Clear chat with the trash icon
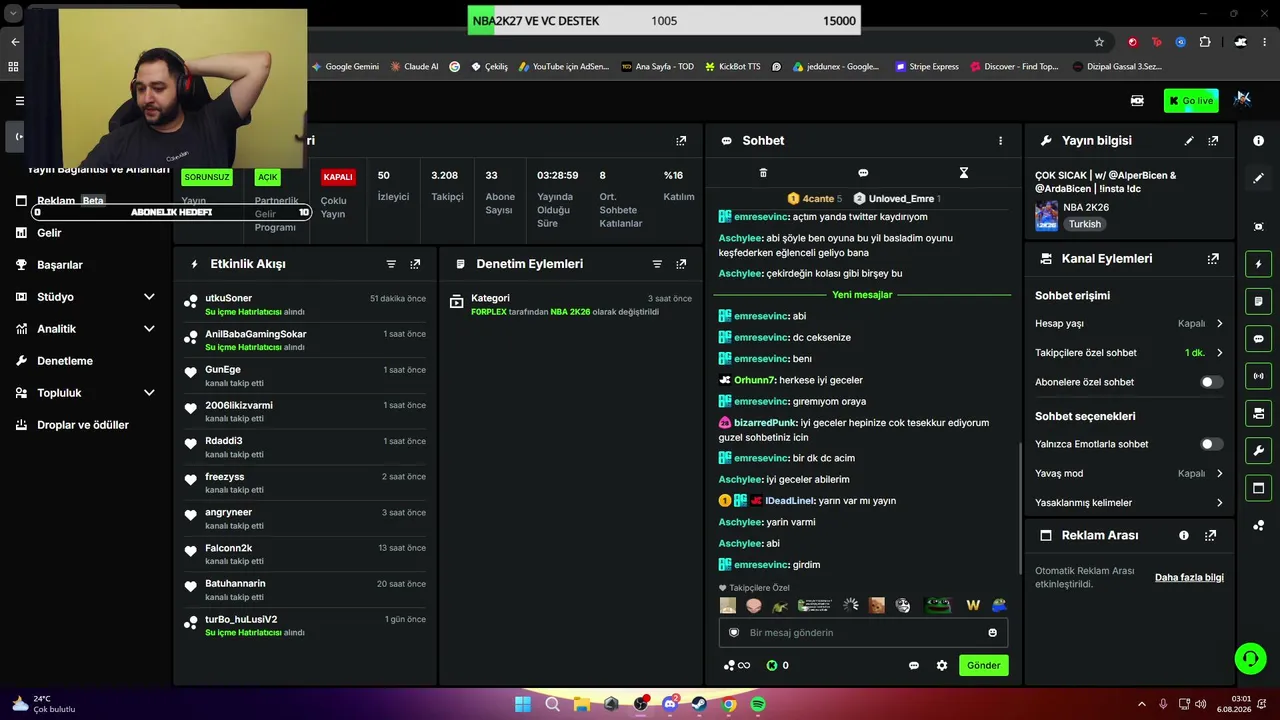 (763, 173)
